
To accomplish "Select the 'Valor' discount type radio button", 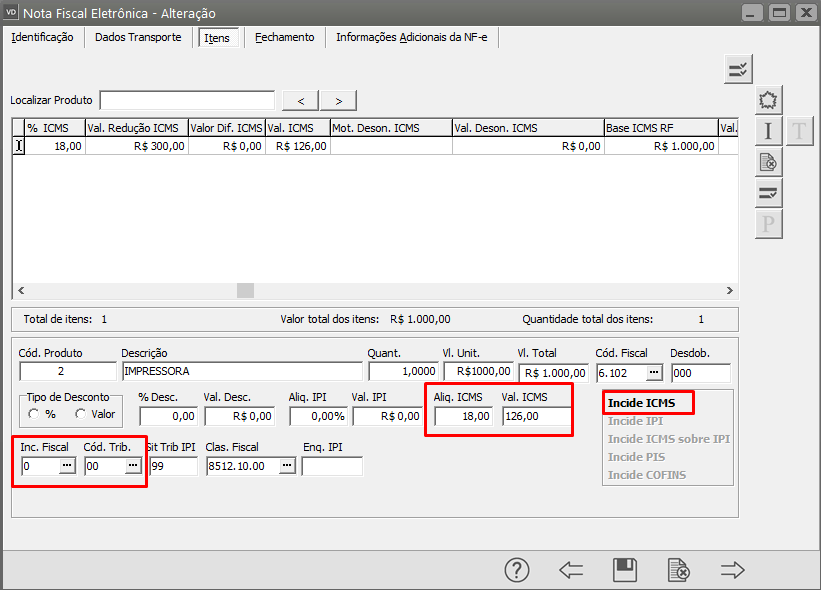I will pyautogui.click(x=81, y=414).
